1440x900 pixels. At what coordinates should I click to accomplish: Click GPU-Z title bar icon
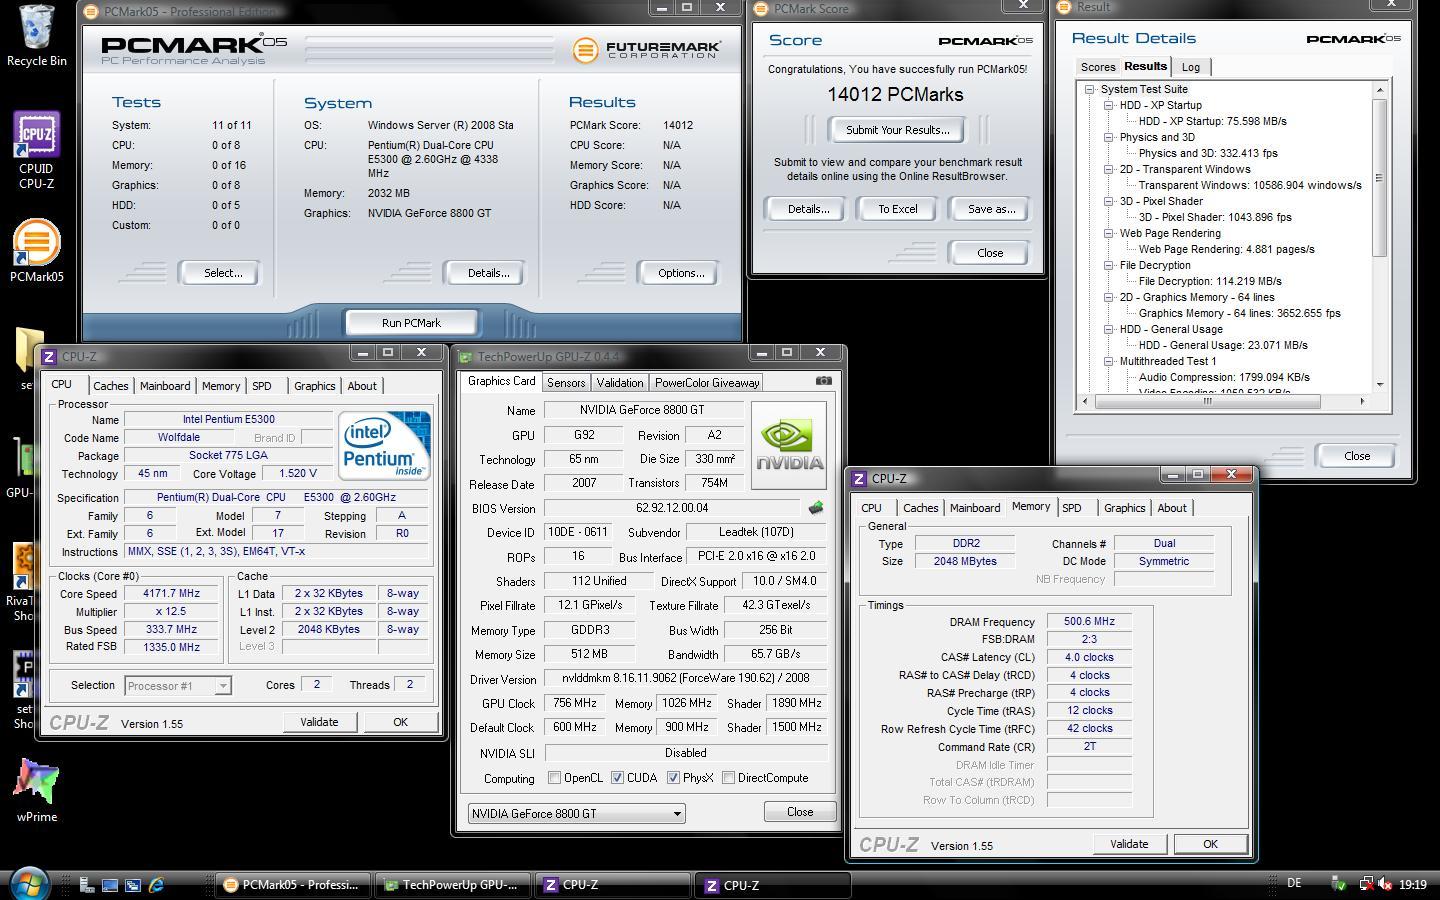click(465, 356)
